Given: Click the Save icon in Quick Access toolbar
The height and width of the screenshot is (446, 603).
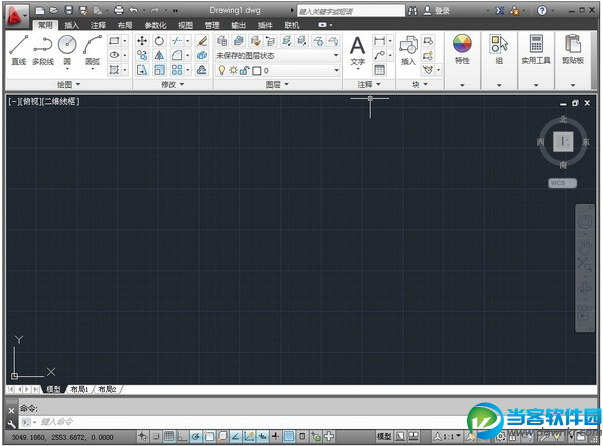Looking at the screenshot, I should coord(68,10).
